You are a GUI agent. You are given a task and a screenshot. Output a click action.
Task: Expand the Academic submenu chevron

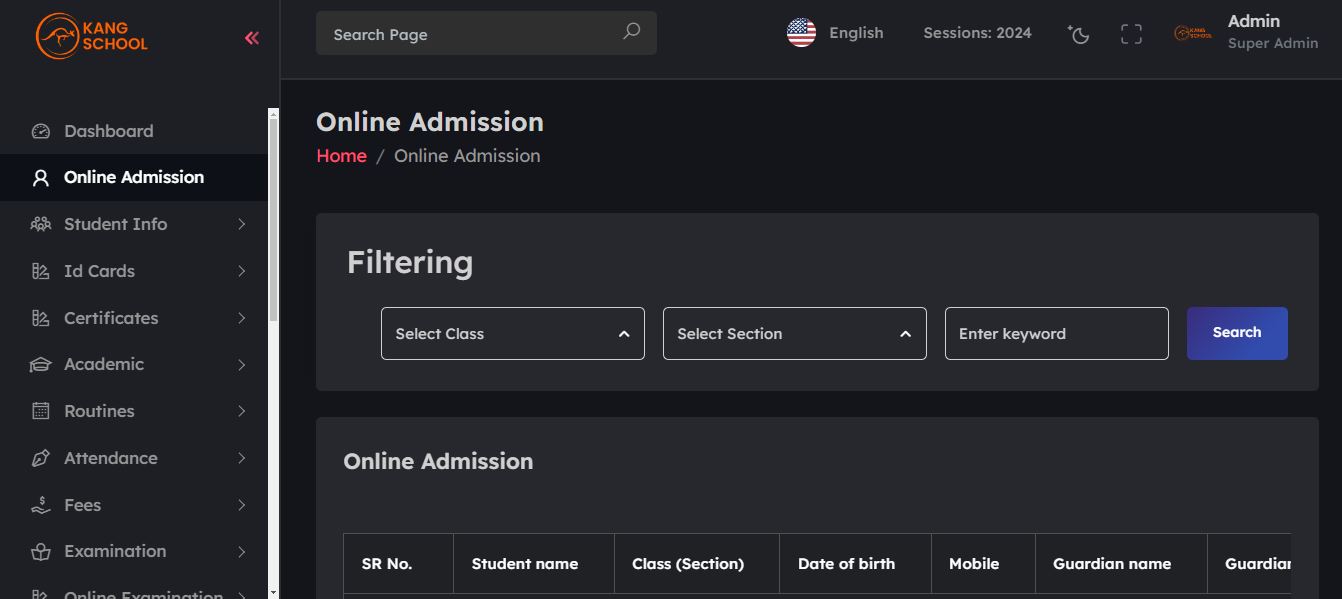tap(241, 365)
